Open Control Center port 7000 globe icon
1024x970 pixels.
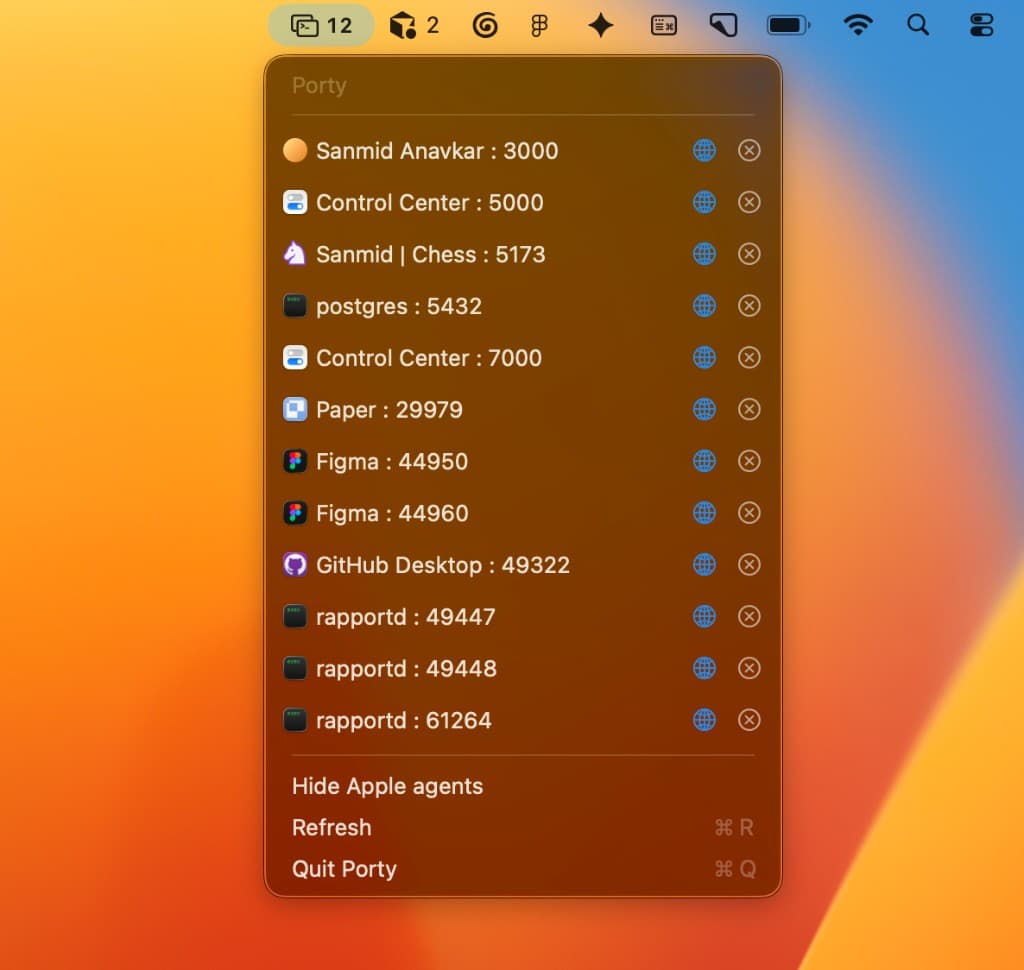pos(704,357)
